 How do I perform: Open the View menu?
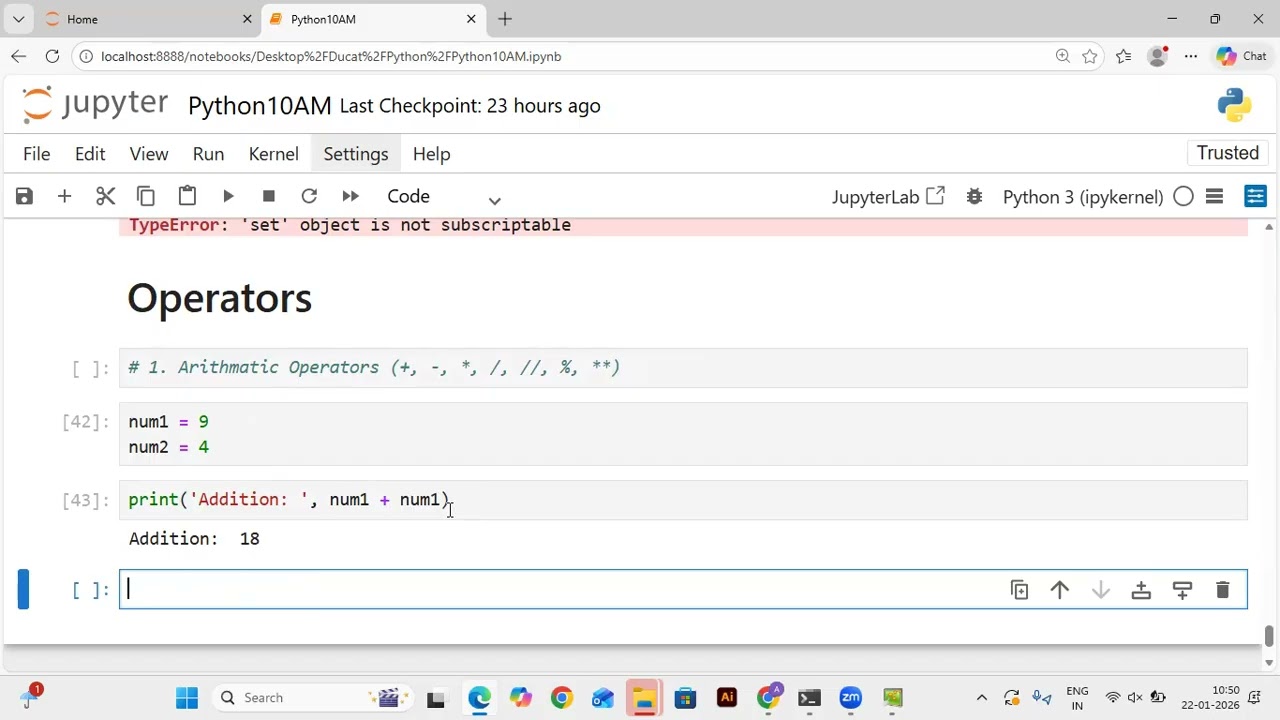(x=149, y=154)
